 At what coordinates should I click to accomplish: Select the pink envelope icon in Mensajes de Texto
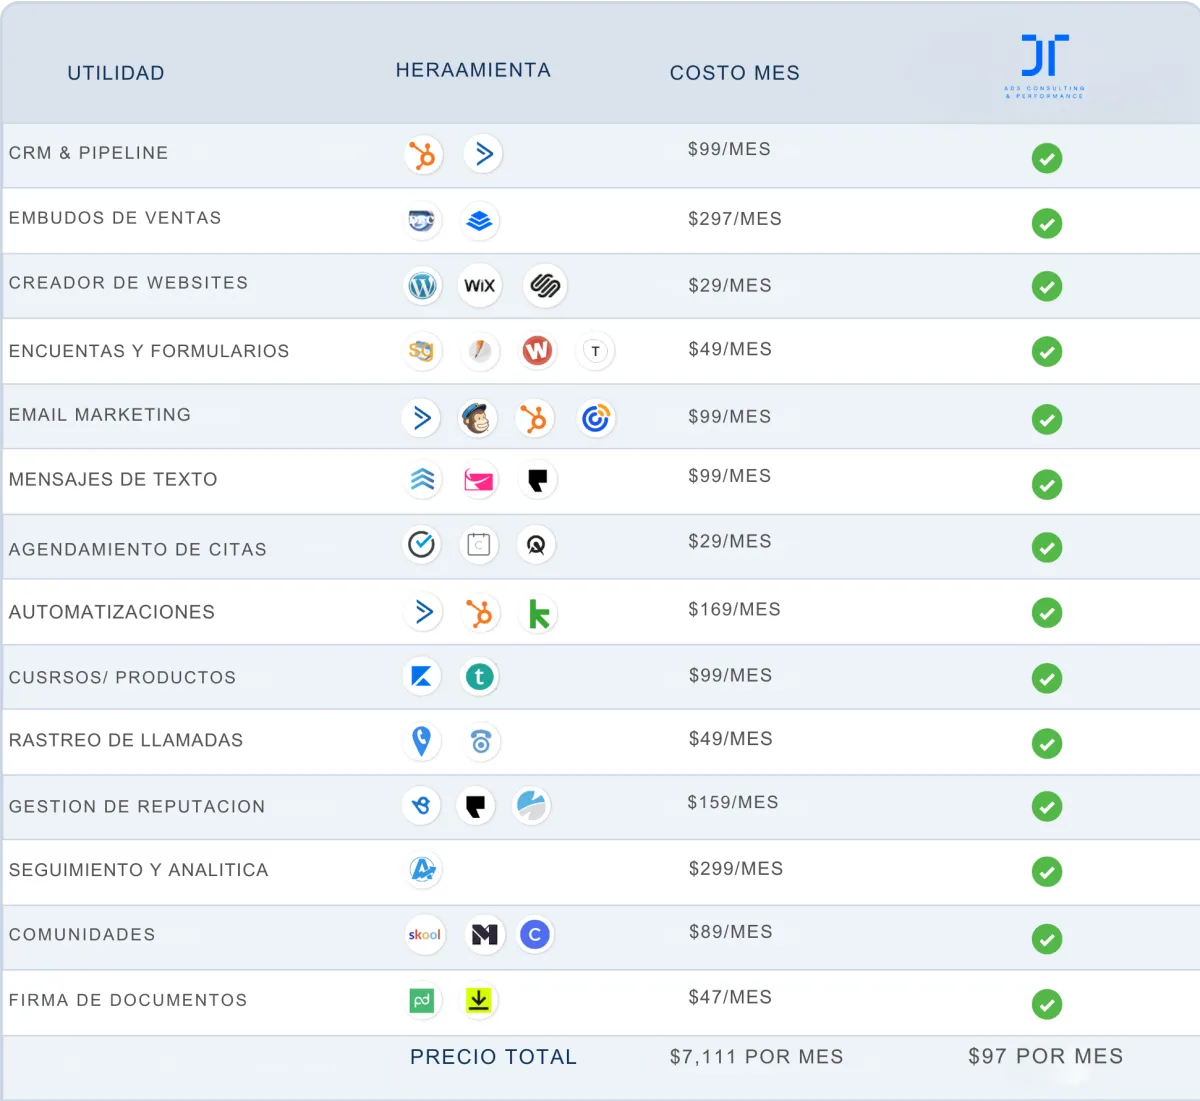coord(479,481)
